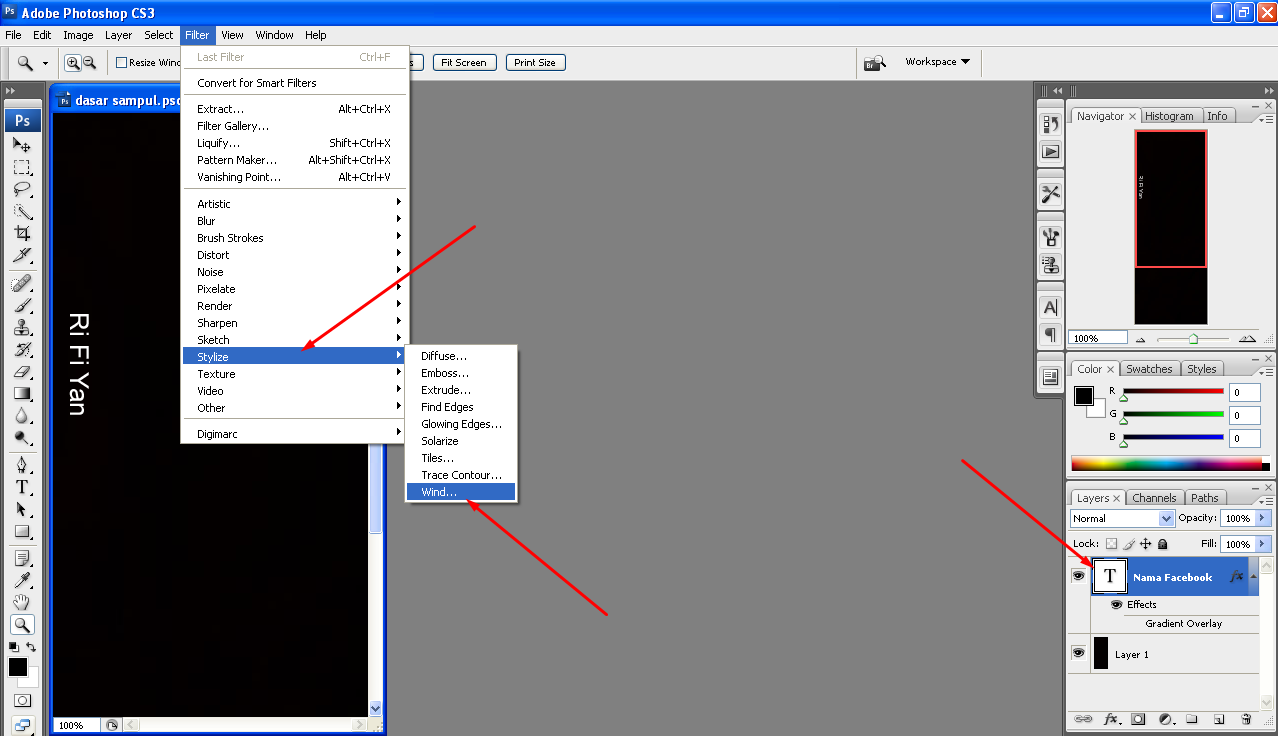The width and height of the screenshot is (1278, 736).
Task: Open the Opacity slider arrow
Action: 1264,518
